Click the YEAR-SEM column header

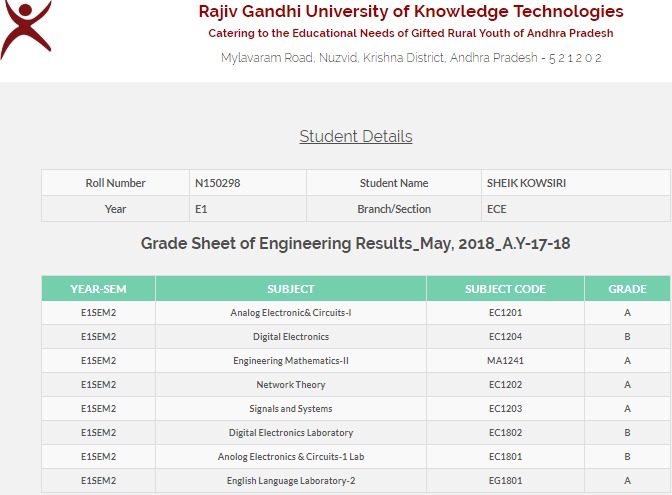point(99,289)
